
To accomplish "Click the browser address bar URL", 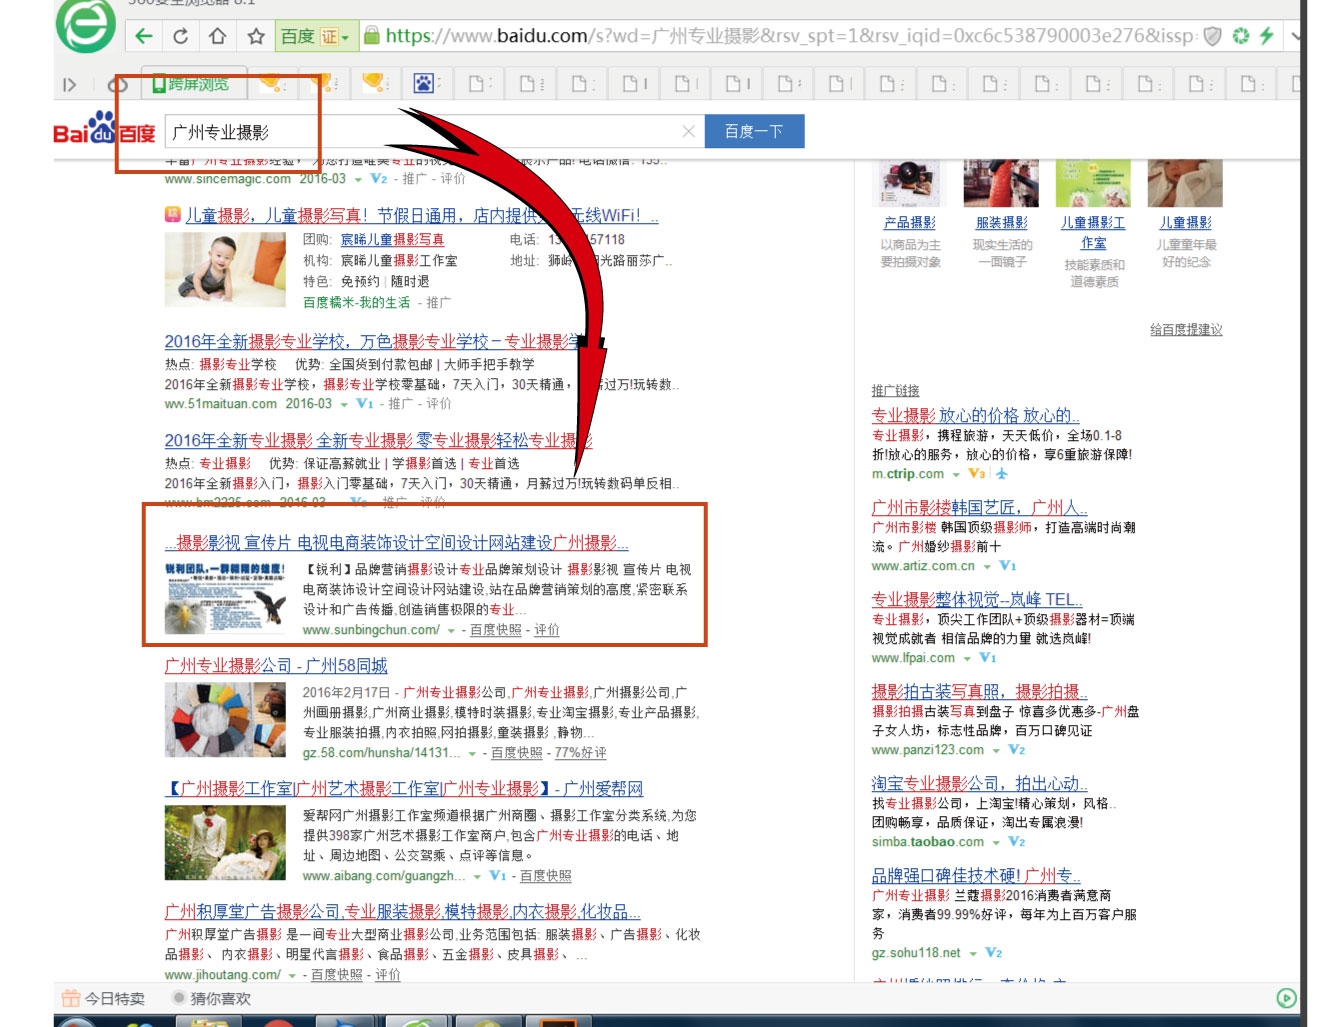I will tap(790, 36).
